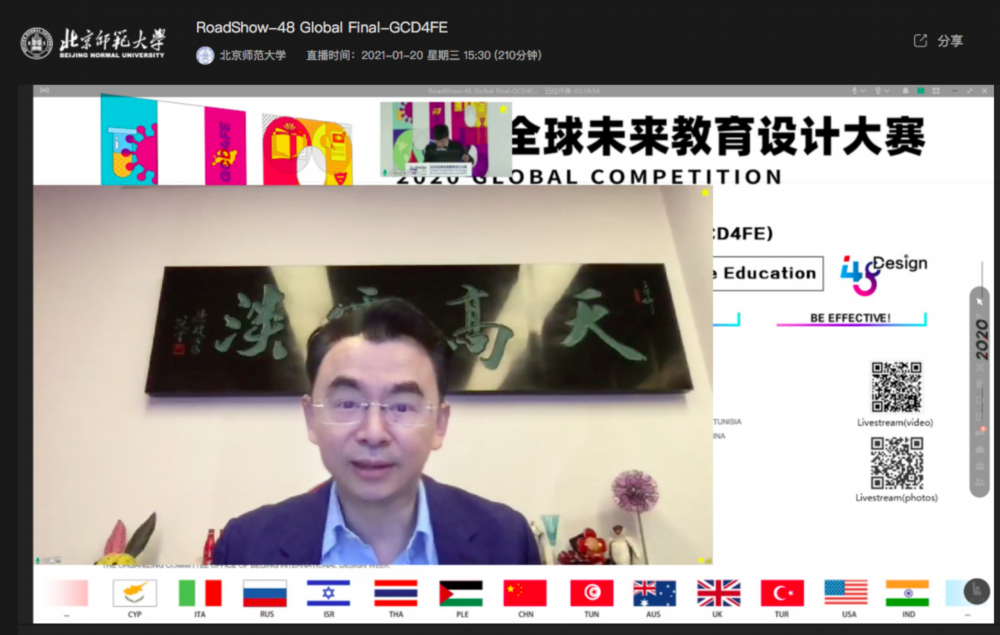Image resolution: width=1000 pixels, height=635 pixels.
Task: Click the TUR Turkey flag
Action: click(783, 593)
